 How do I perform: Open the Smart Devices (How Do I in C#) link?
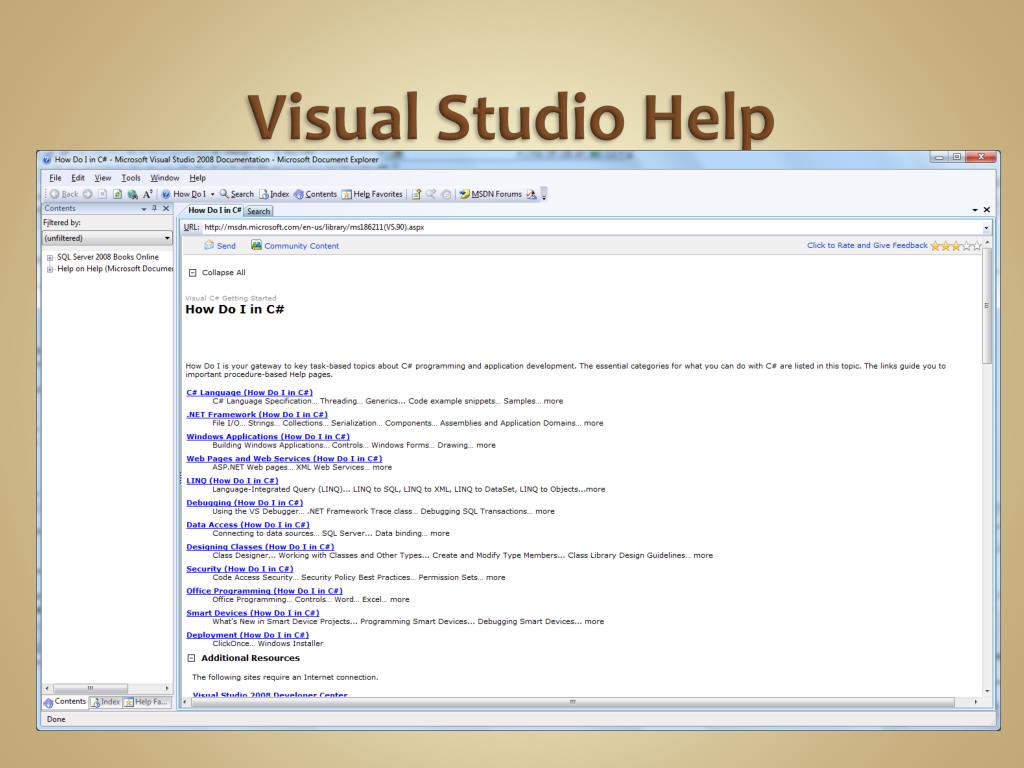(253, 613)
